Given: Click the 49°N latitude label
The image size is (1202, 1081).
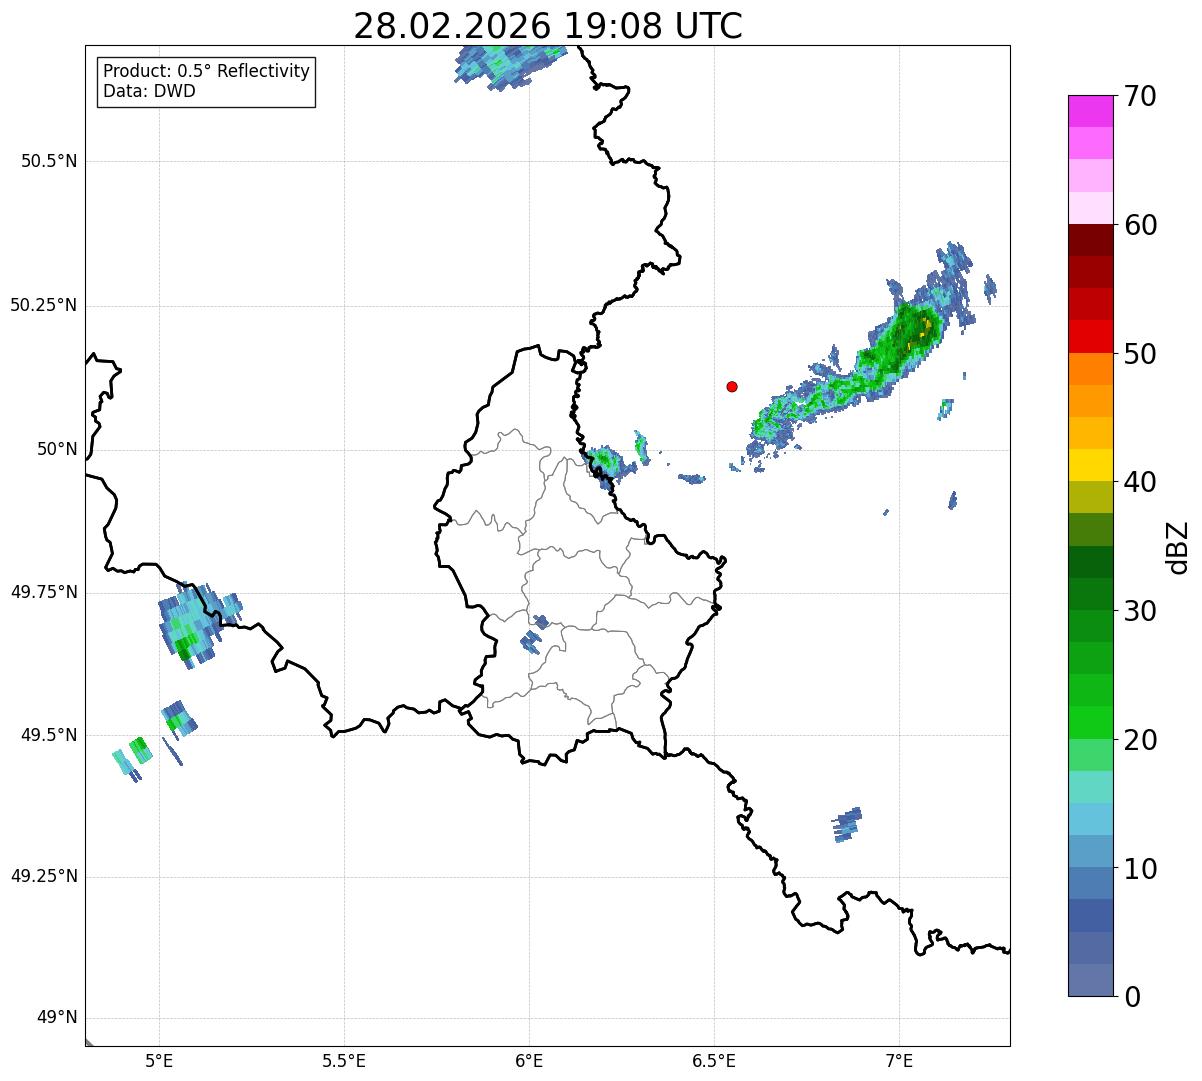Looking at the screenshot, I should coord(57,1018).
